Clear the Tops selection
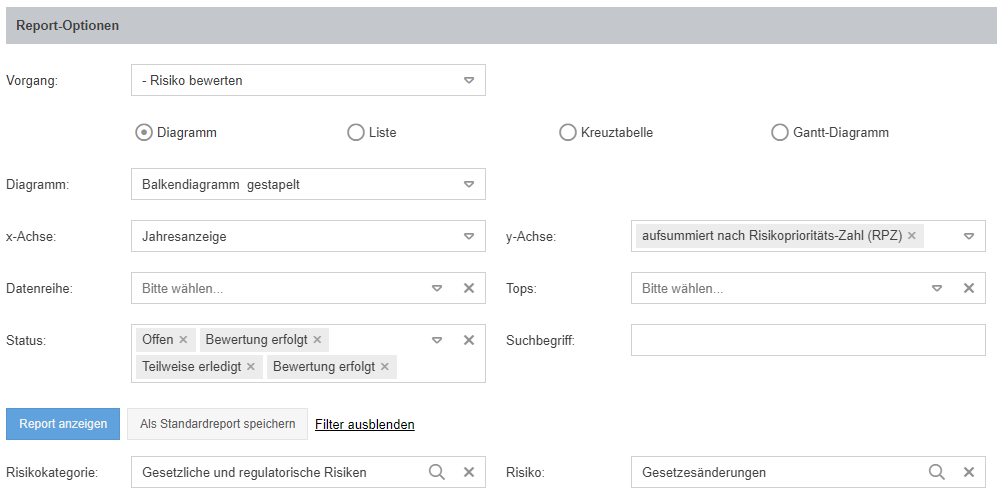Image resolution: width=997 pixels, height=502 pixels. 968,288
